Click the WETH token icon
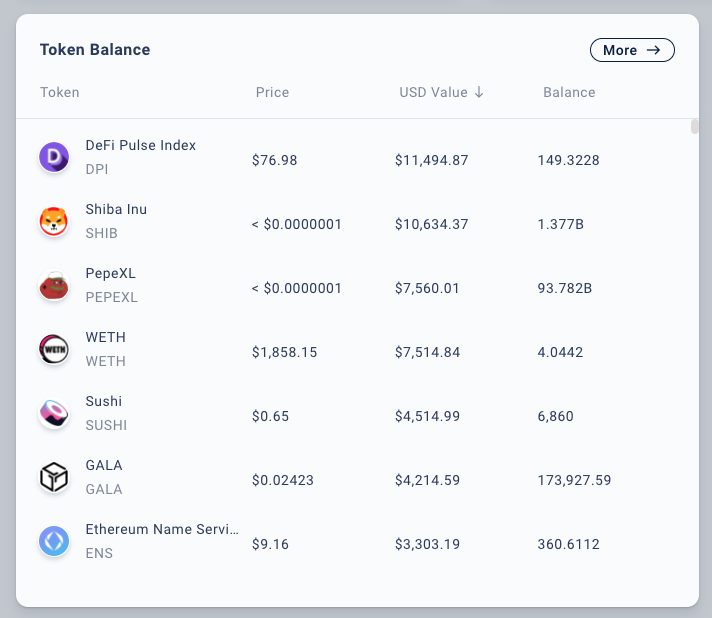This screenshot has height=618, width=712. pos(54,349)
